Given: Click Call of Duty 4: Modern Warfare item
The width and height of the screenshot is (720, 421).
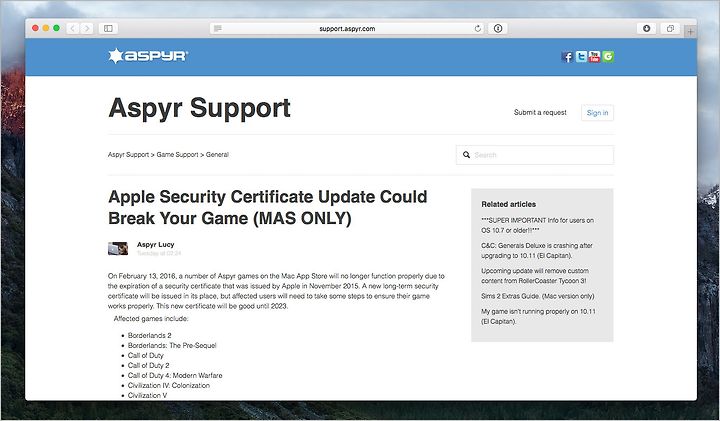Looking at the screenshot, I should 175,375.
